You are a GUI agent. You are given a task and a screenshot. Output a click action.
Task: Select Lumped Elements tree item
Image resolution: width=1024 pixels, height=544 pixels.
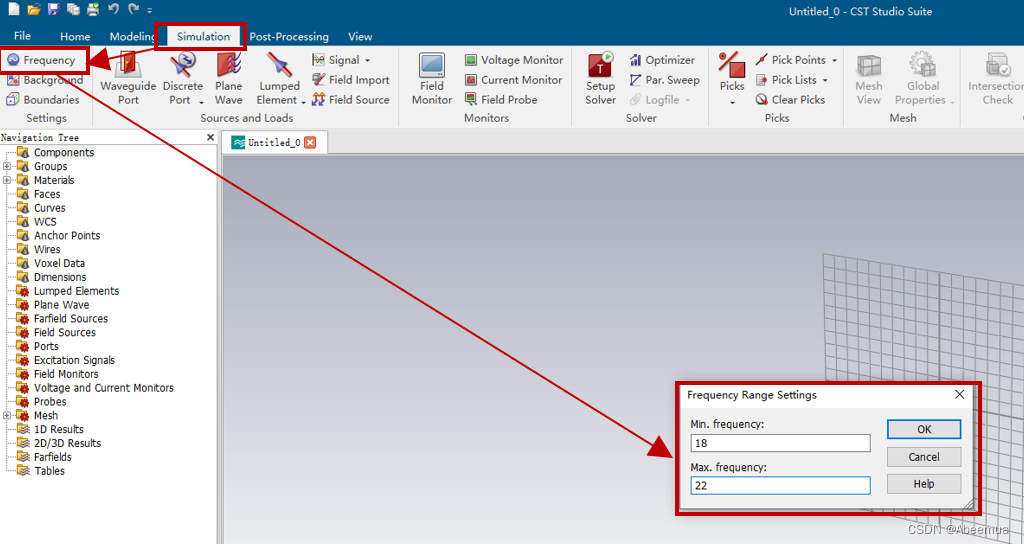pos(76,291)
